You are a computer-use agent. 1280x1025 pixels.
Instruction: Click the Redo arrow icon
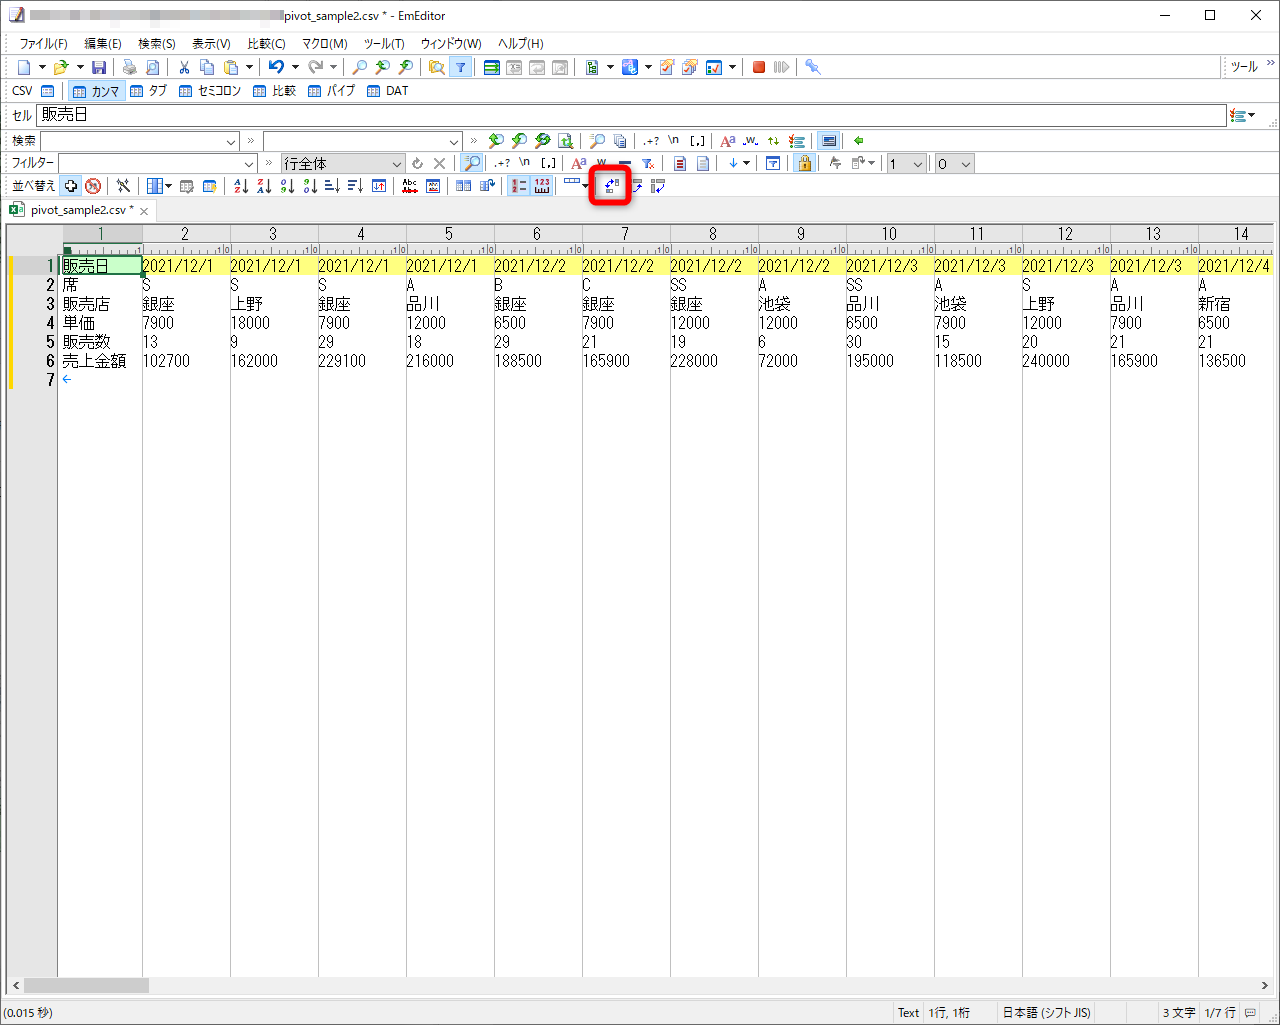pos(316,67)
